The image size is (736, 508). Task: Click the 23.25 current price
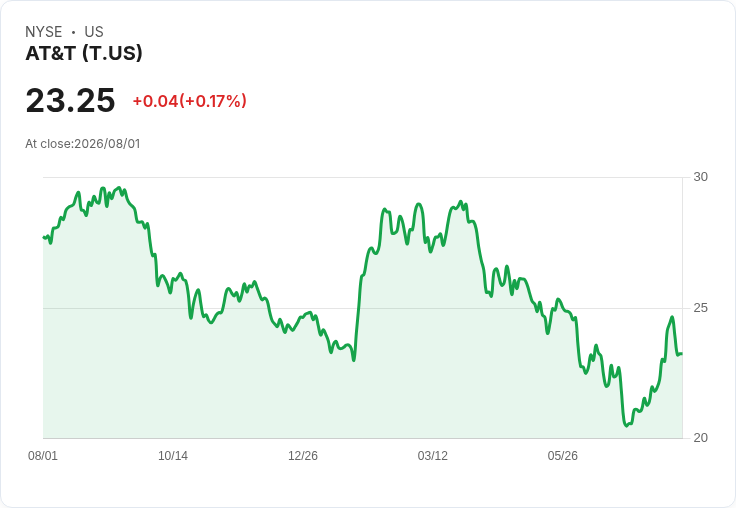70,100
